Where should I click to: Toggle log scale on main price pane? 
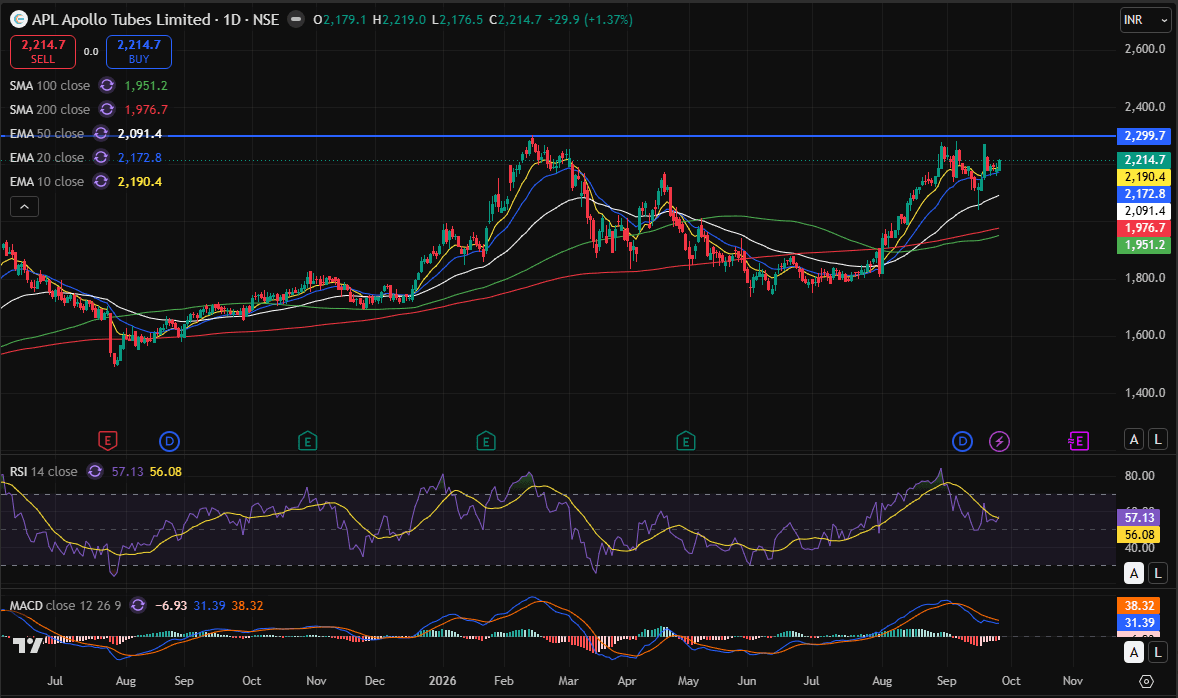(x=1158, y=440)
